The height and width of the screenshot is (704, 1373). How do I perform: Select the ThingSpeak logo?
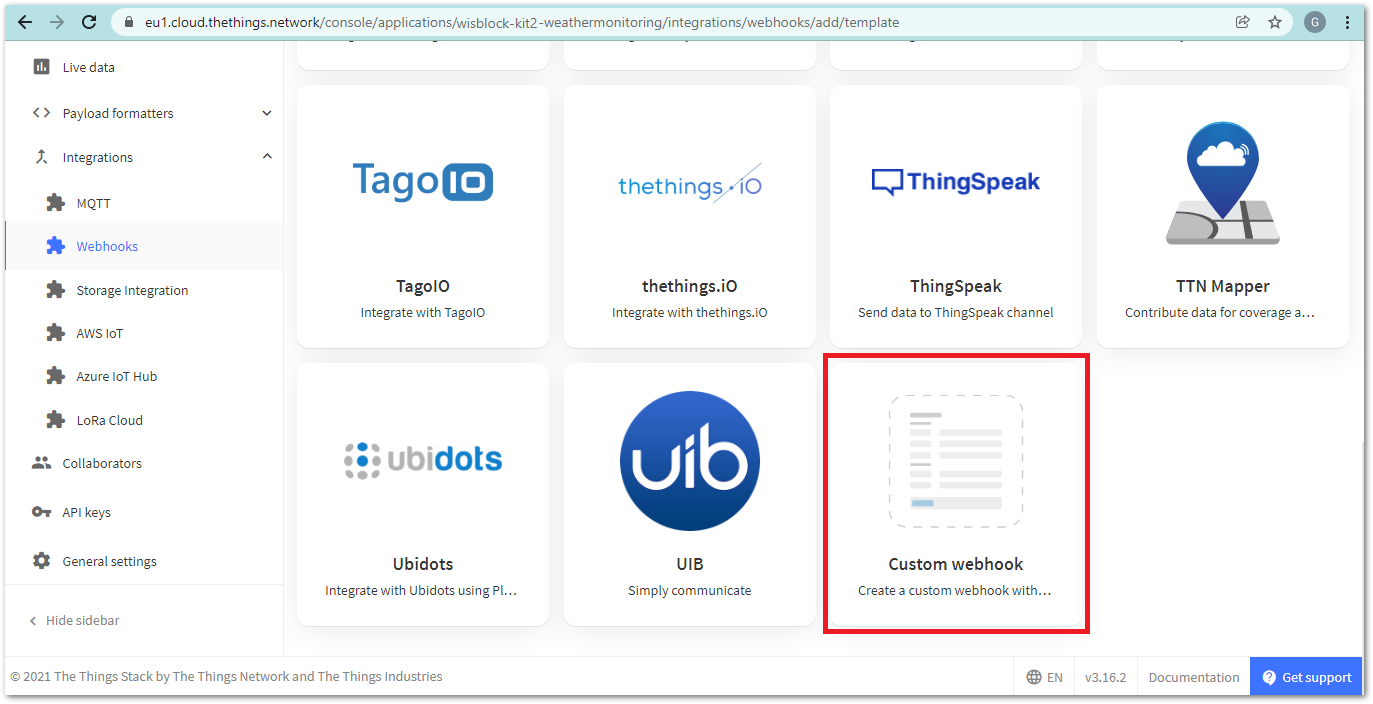tap(955, 182)
